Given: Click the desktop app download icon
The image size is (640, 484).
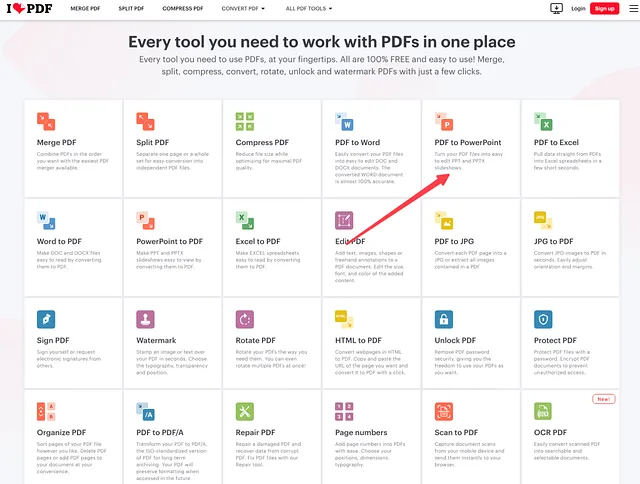Looking at the screenshot, I should [x=556, y=8].
